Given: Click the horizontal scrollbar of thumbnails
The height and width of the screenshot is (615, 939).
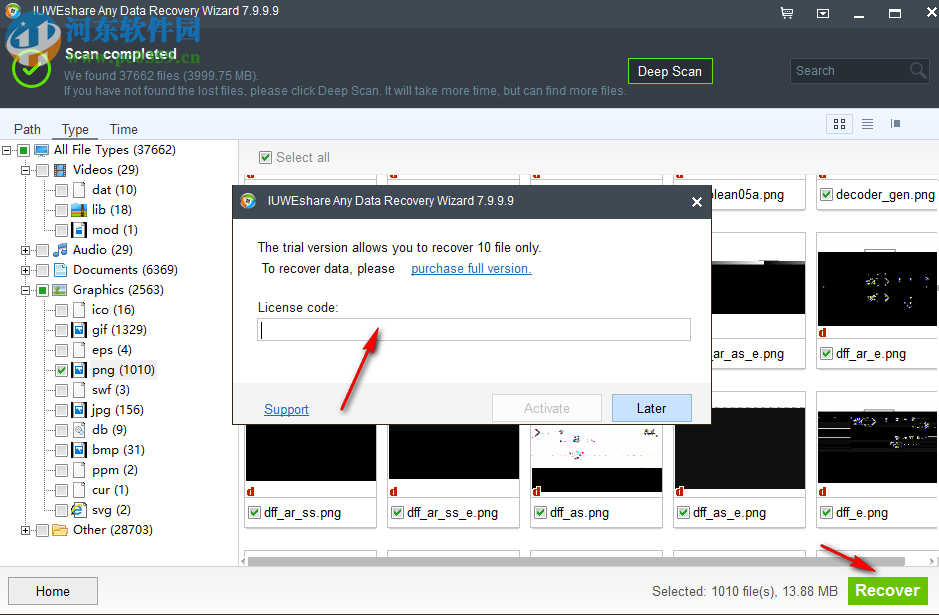Looking at the screenshot, I should tap(576, 561).
